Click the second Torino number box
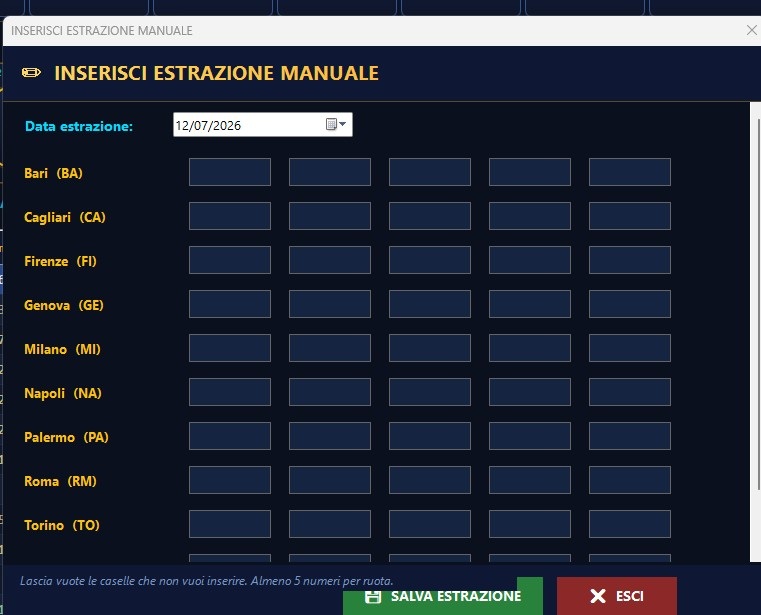Image resolution: width=761 pixels, height=615 pixels. [330, 524]
